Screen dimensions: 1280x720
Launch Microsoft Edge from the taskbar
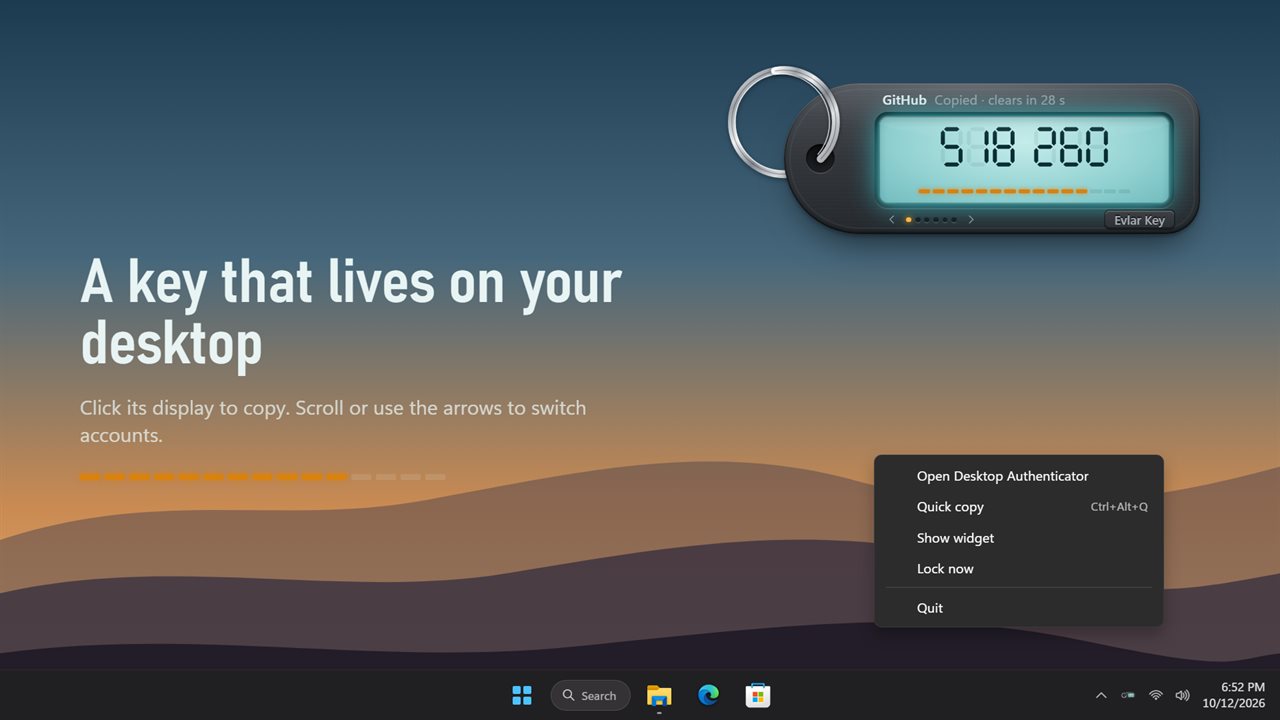pyautogui.click(x=708, y=695)
